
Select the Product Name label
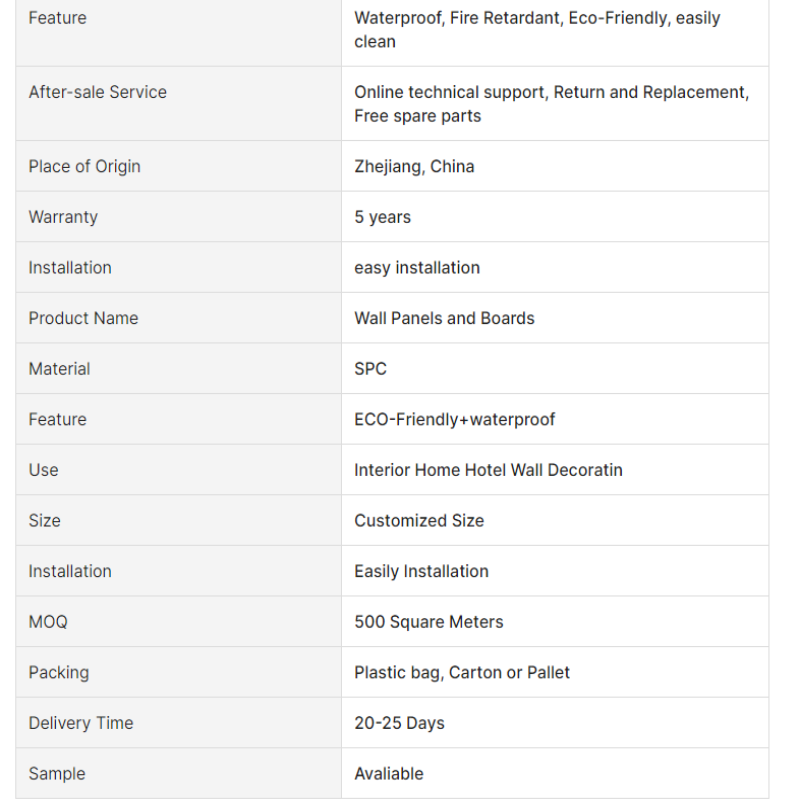(x=83, y=318)
